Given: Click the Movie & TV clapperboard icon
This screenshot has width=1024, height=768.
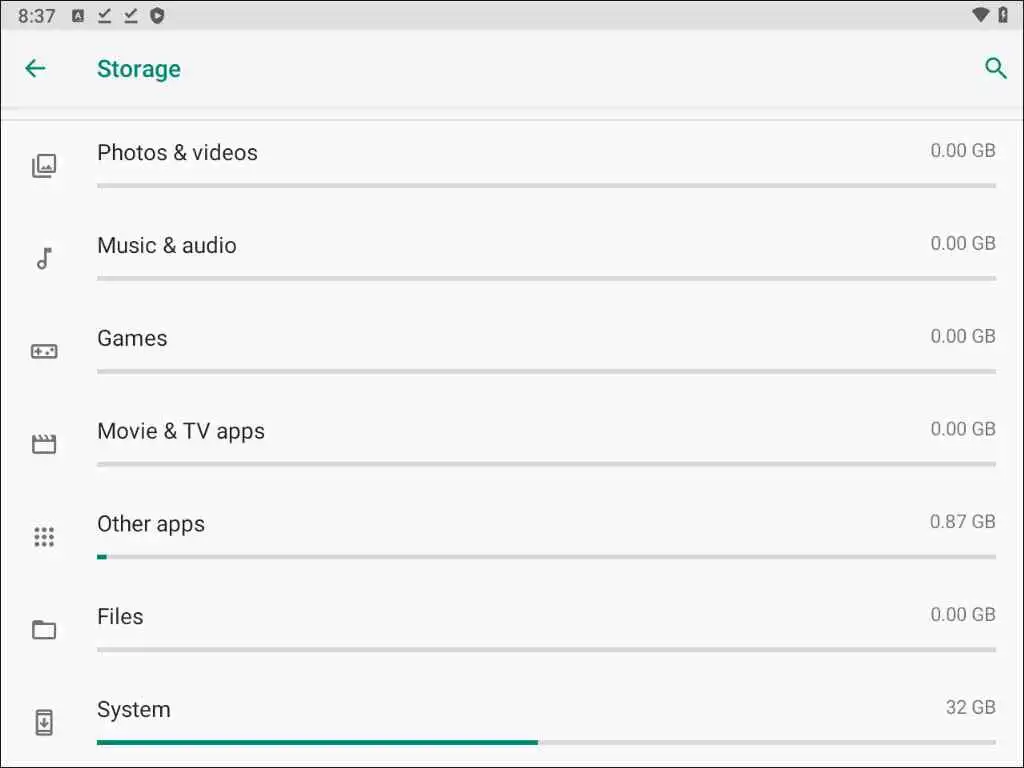Looking at the screenshot, I should click(x=44, y=444).
